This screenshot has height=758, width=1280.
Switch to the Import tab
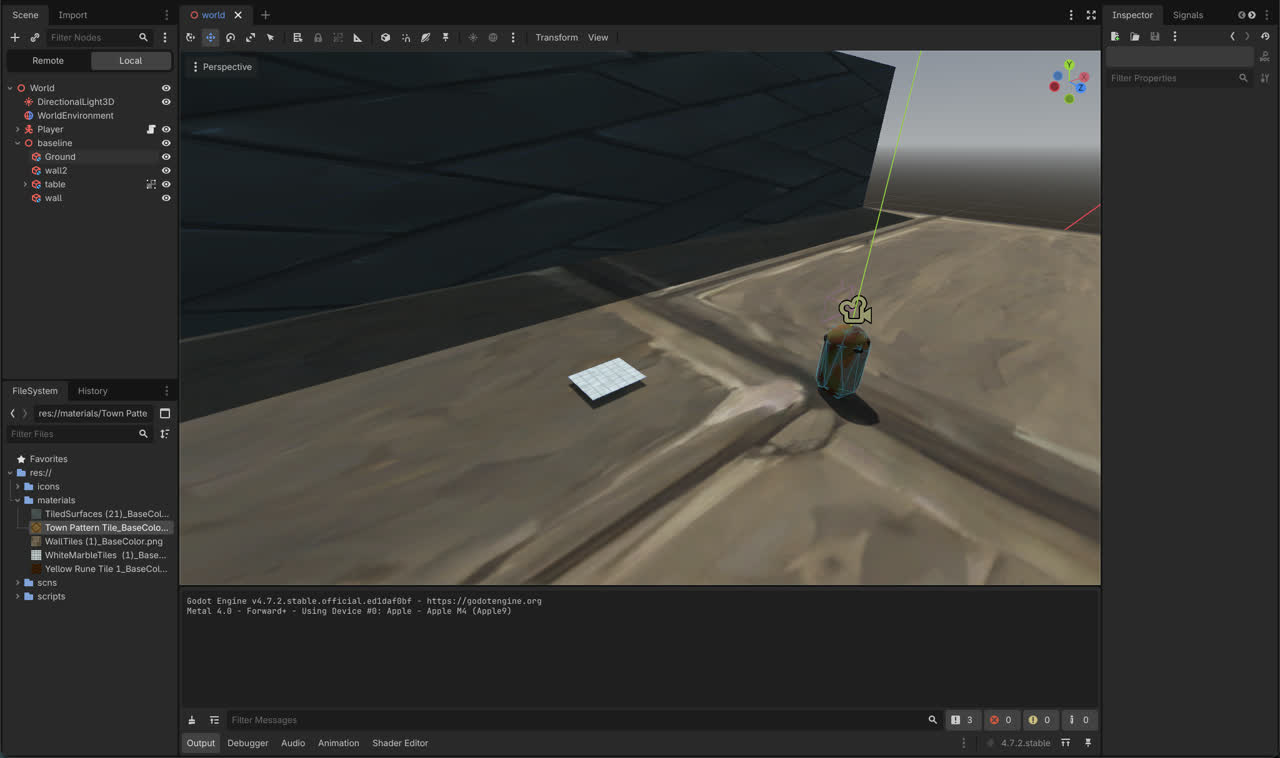[73, 15]
